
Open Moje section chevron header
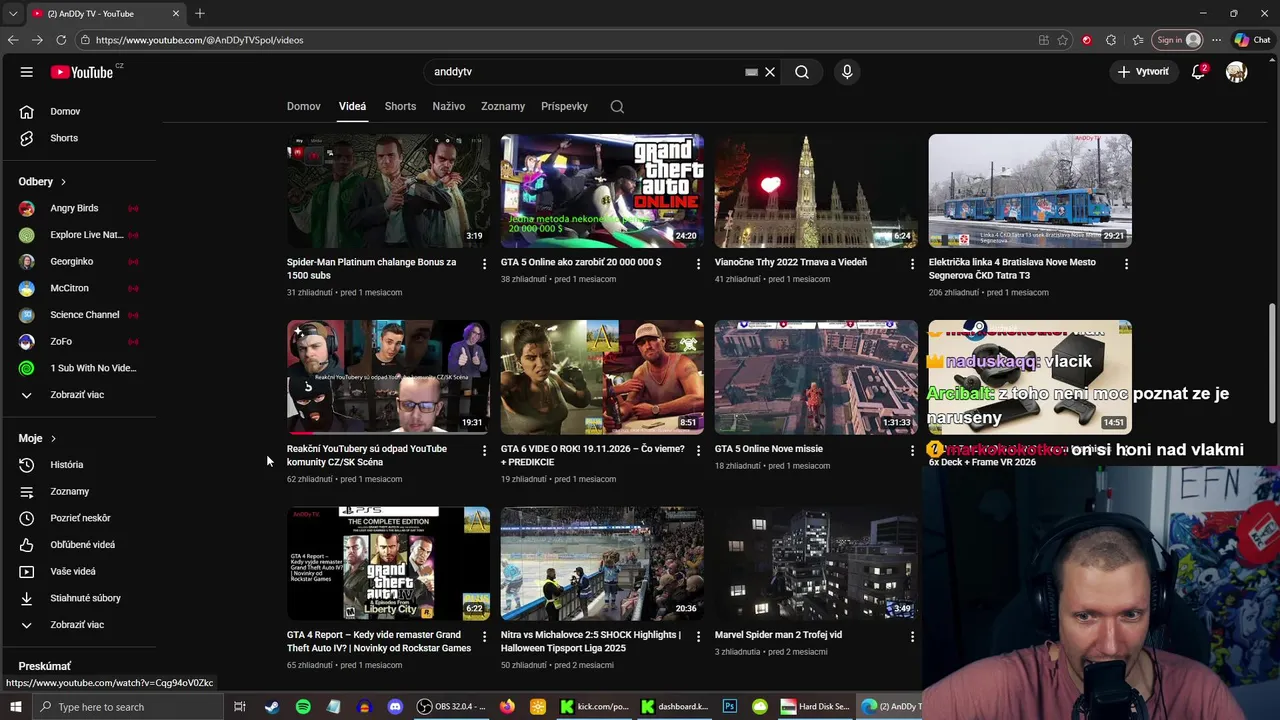[37, 439]
